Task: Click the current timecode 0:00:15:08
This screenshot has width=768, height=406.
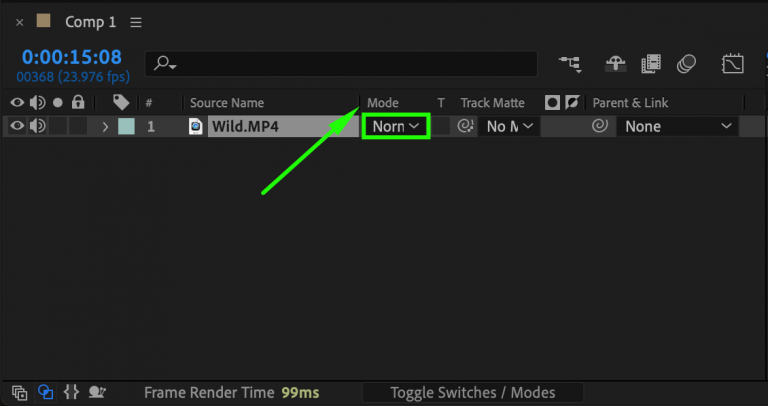Action: pos(71,57)
